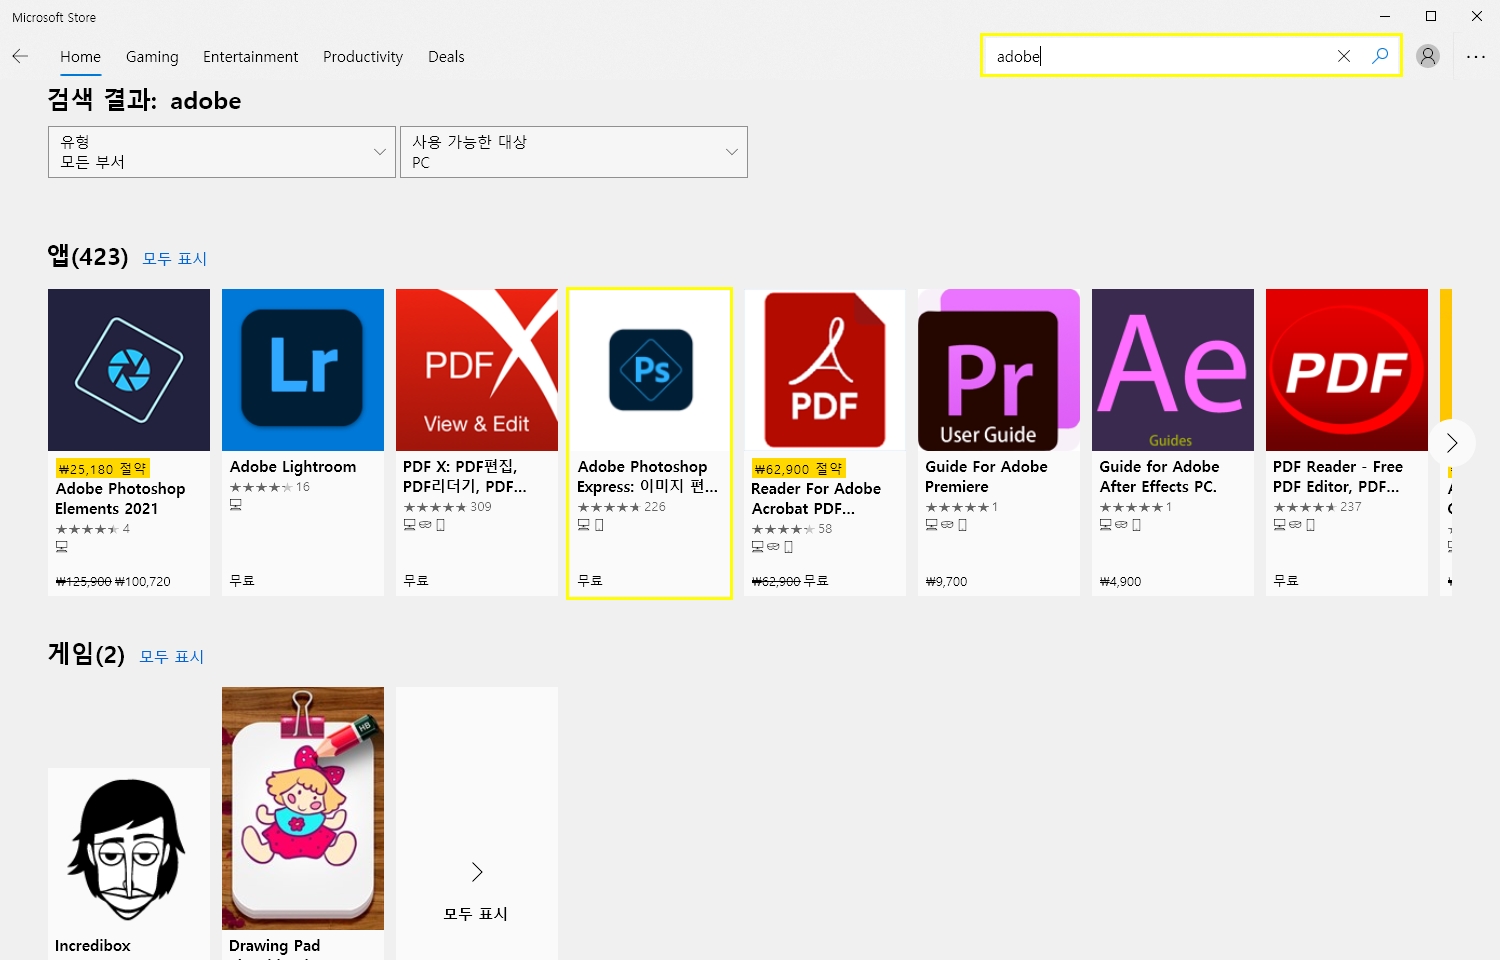Go back with the back arrow
The height and width of the screenshot is (960, 1500).
[x=20, y=57]
